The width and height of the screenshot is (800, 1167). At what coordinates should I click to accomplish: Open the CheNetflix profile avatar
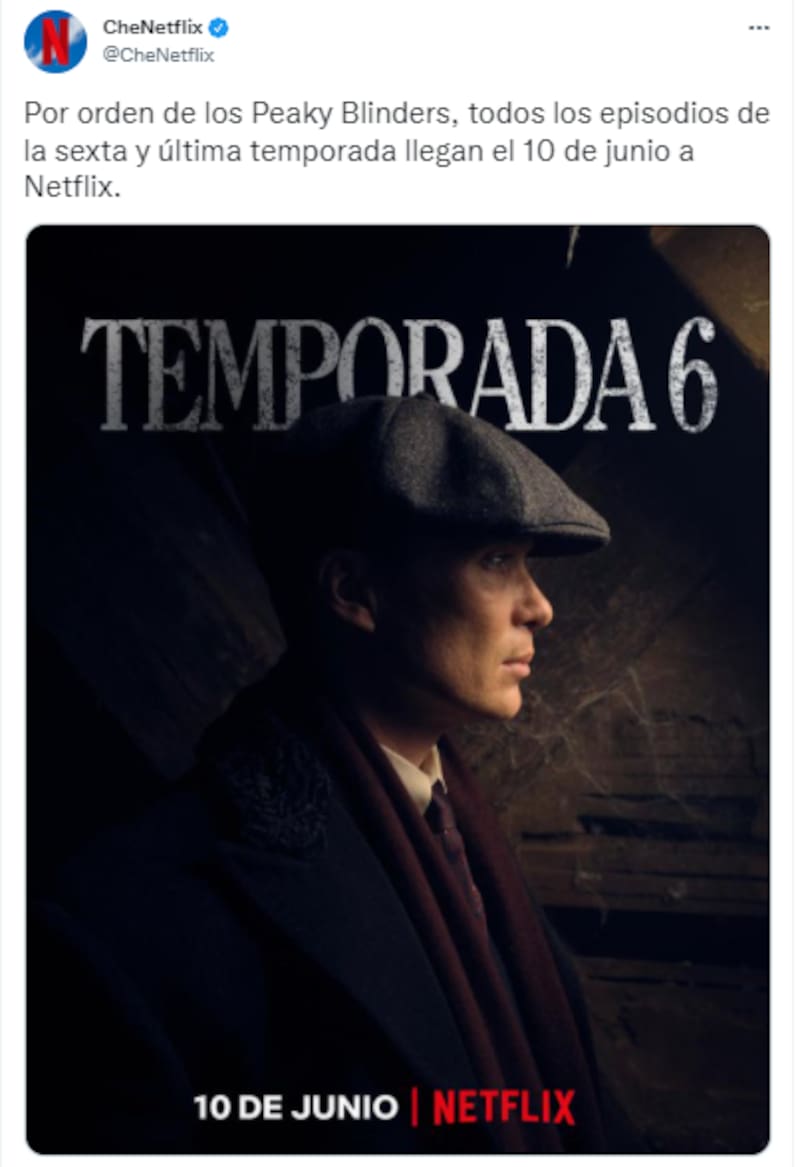pos(55,41)
